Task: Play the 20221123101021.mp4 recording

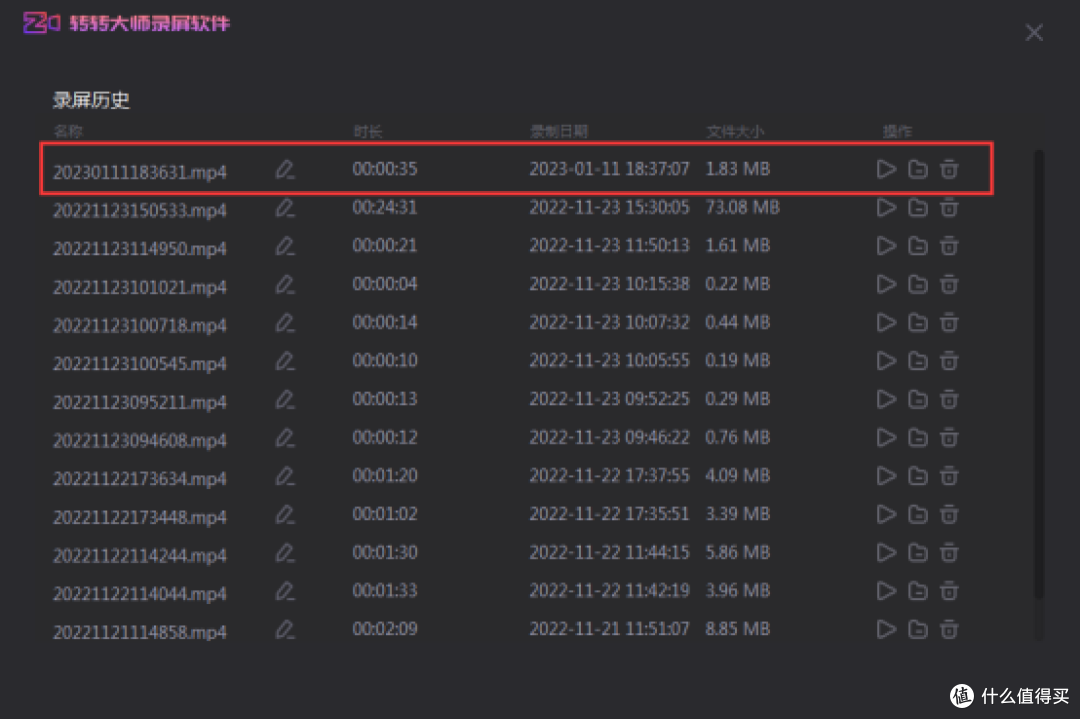Action: (x=886, y=284)
